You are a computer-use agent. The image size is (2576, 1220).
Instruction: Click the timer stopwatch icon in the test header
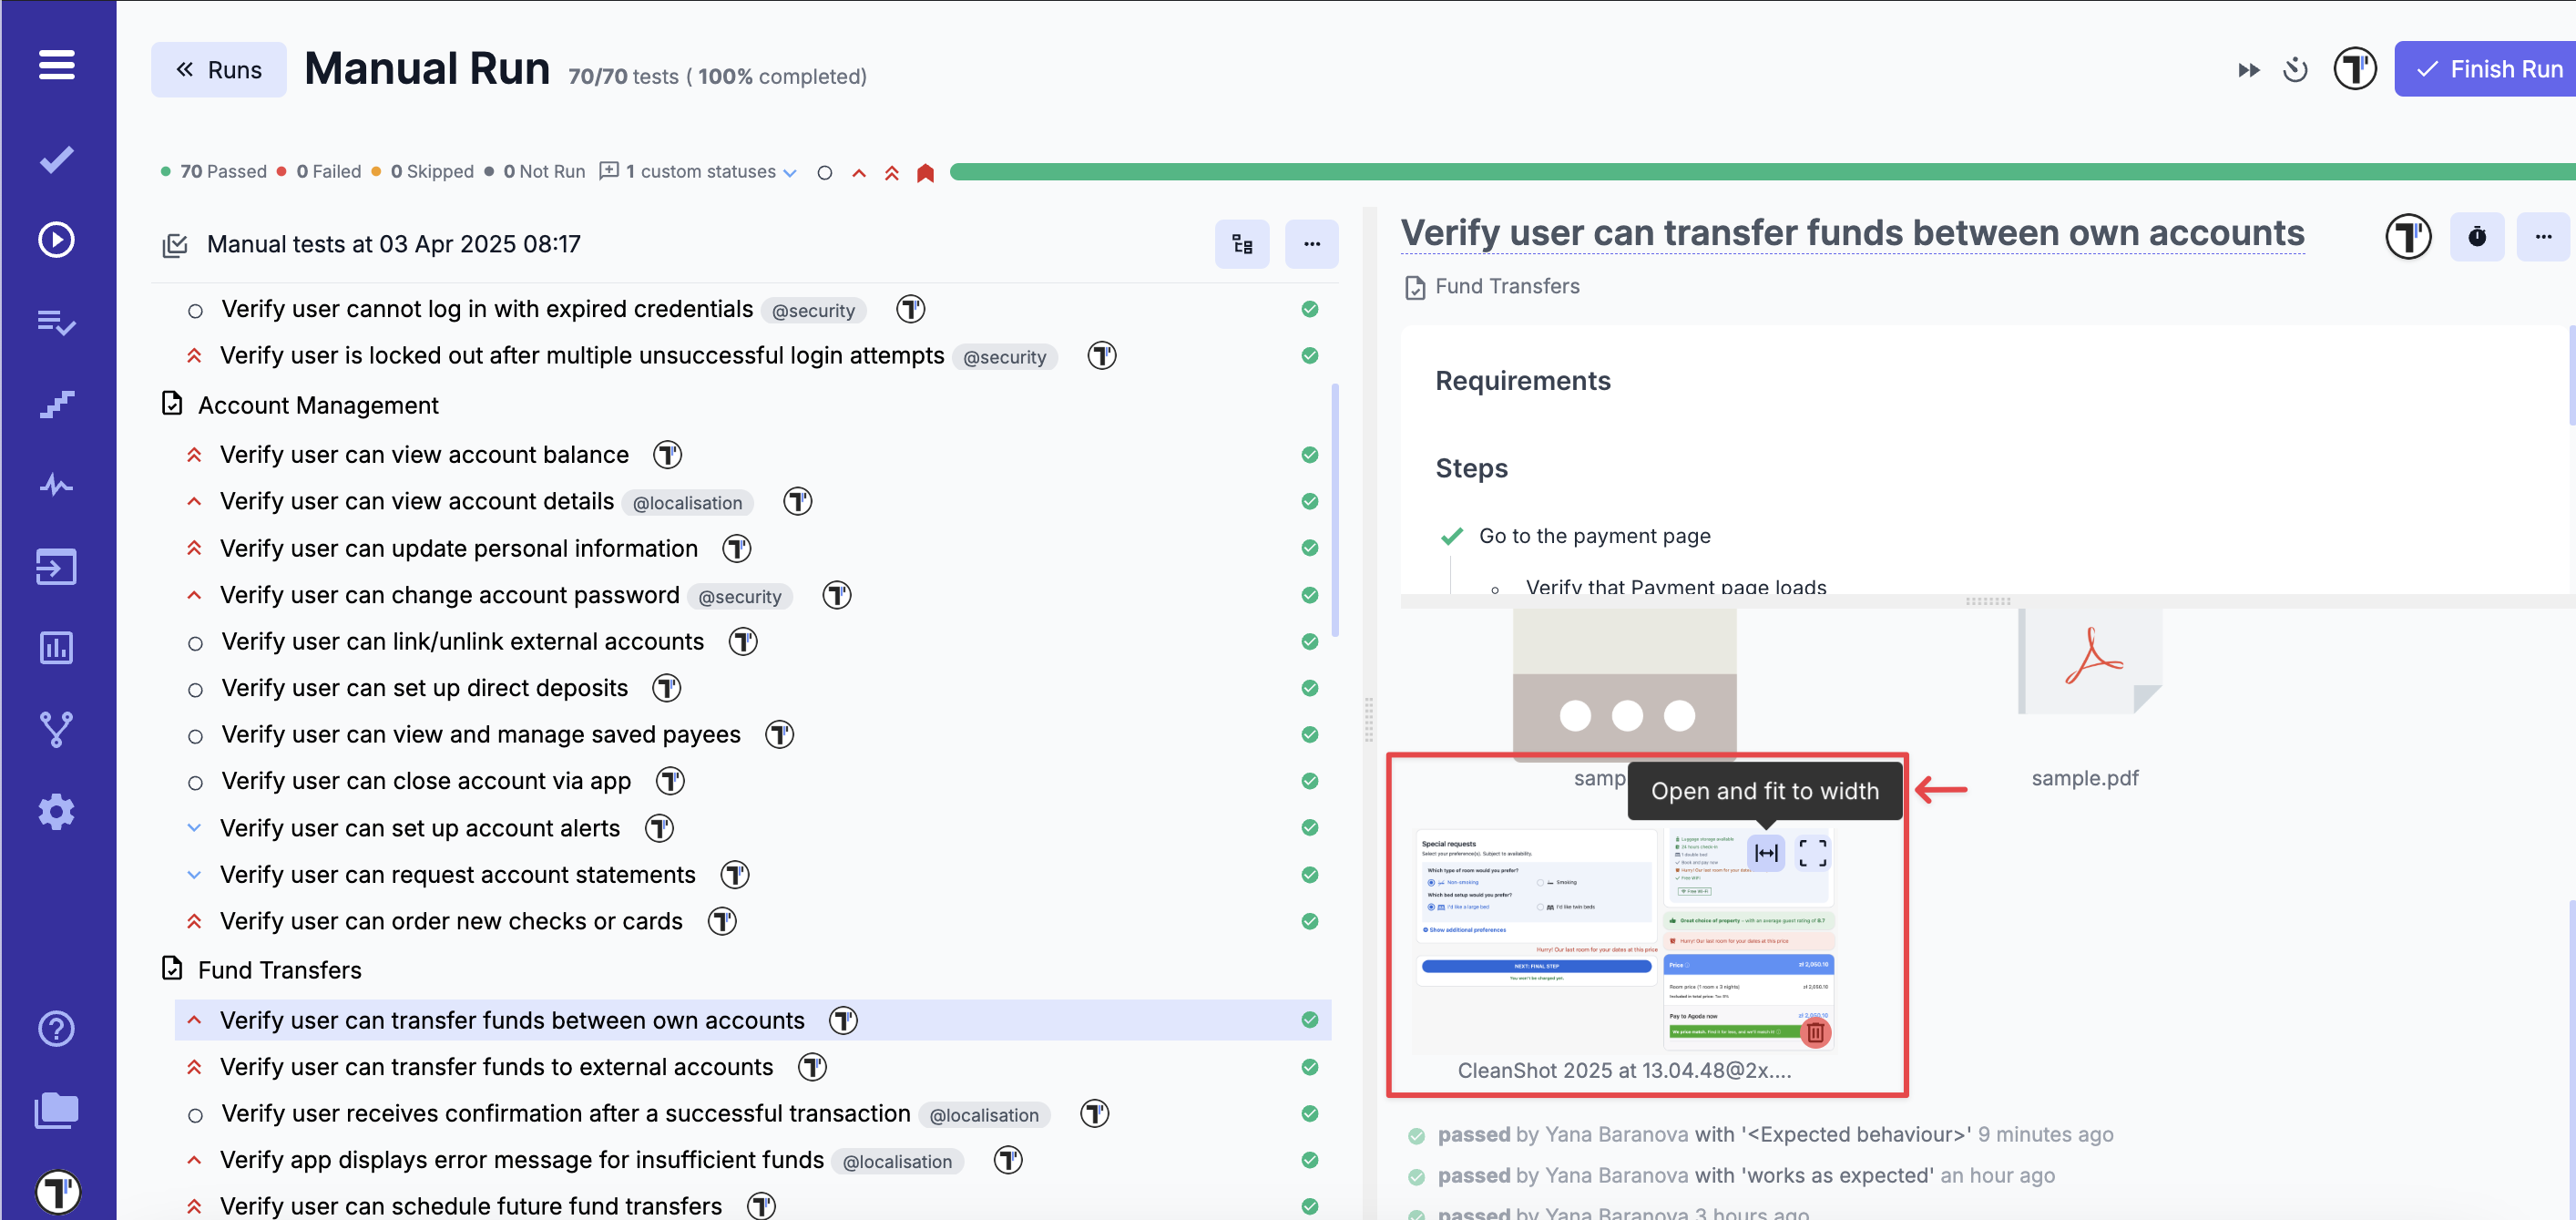click(x=2476, y=237)
